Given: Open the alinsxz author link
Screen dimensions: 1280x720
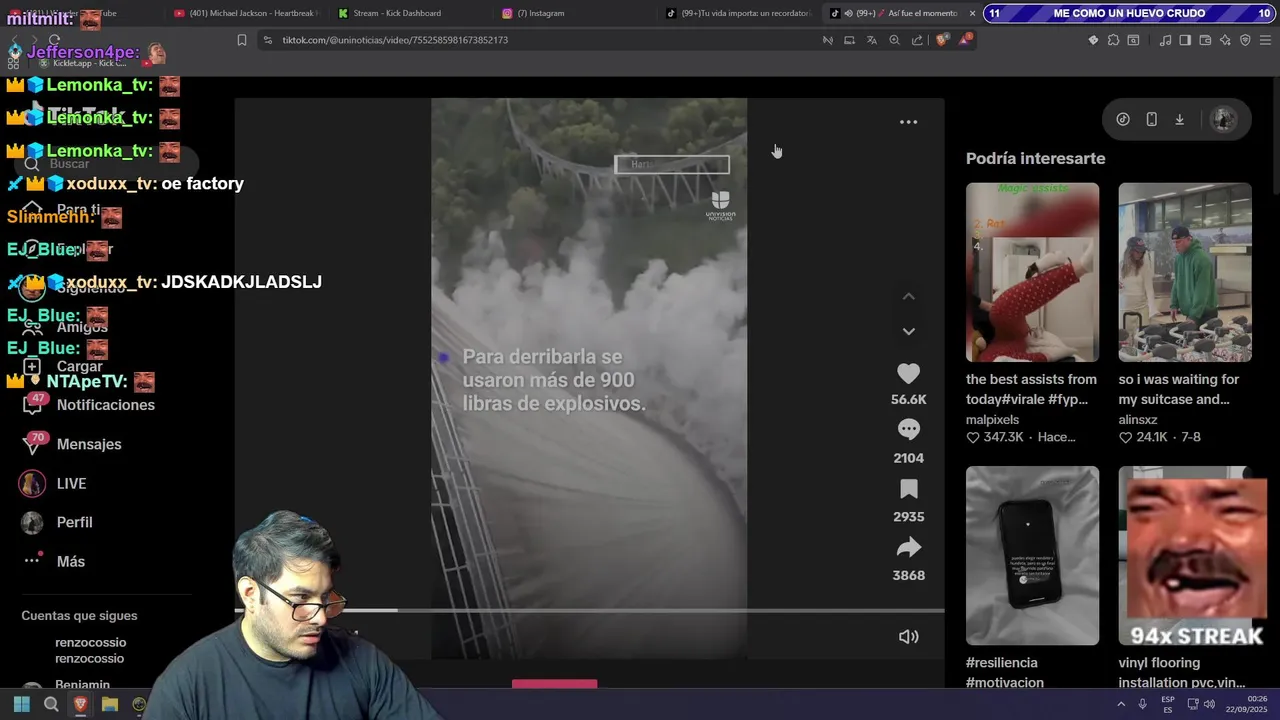Looking at the screenshot, I should click(x=1138, y=420).
